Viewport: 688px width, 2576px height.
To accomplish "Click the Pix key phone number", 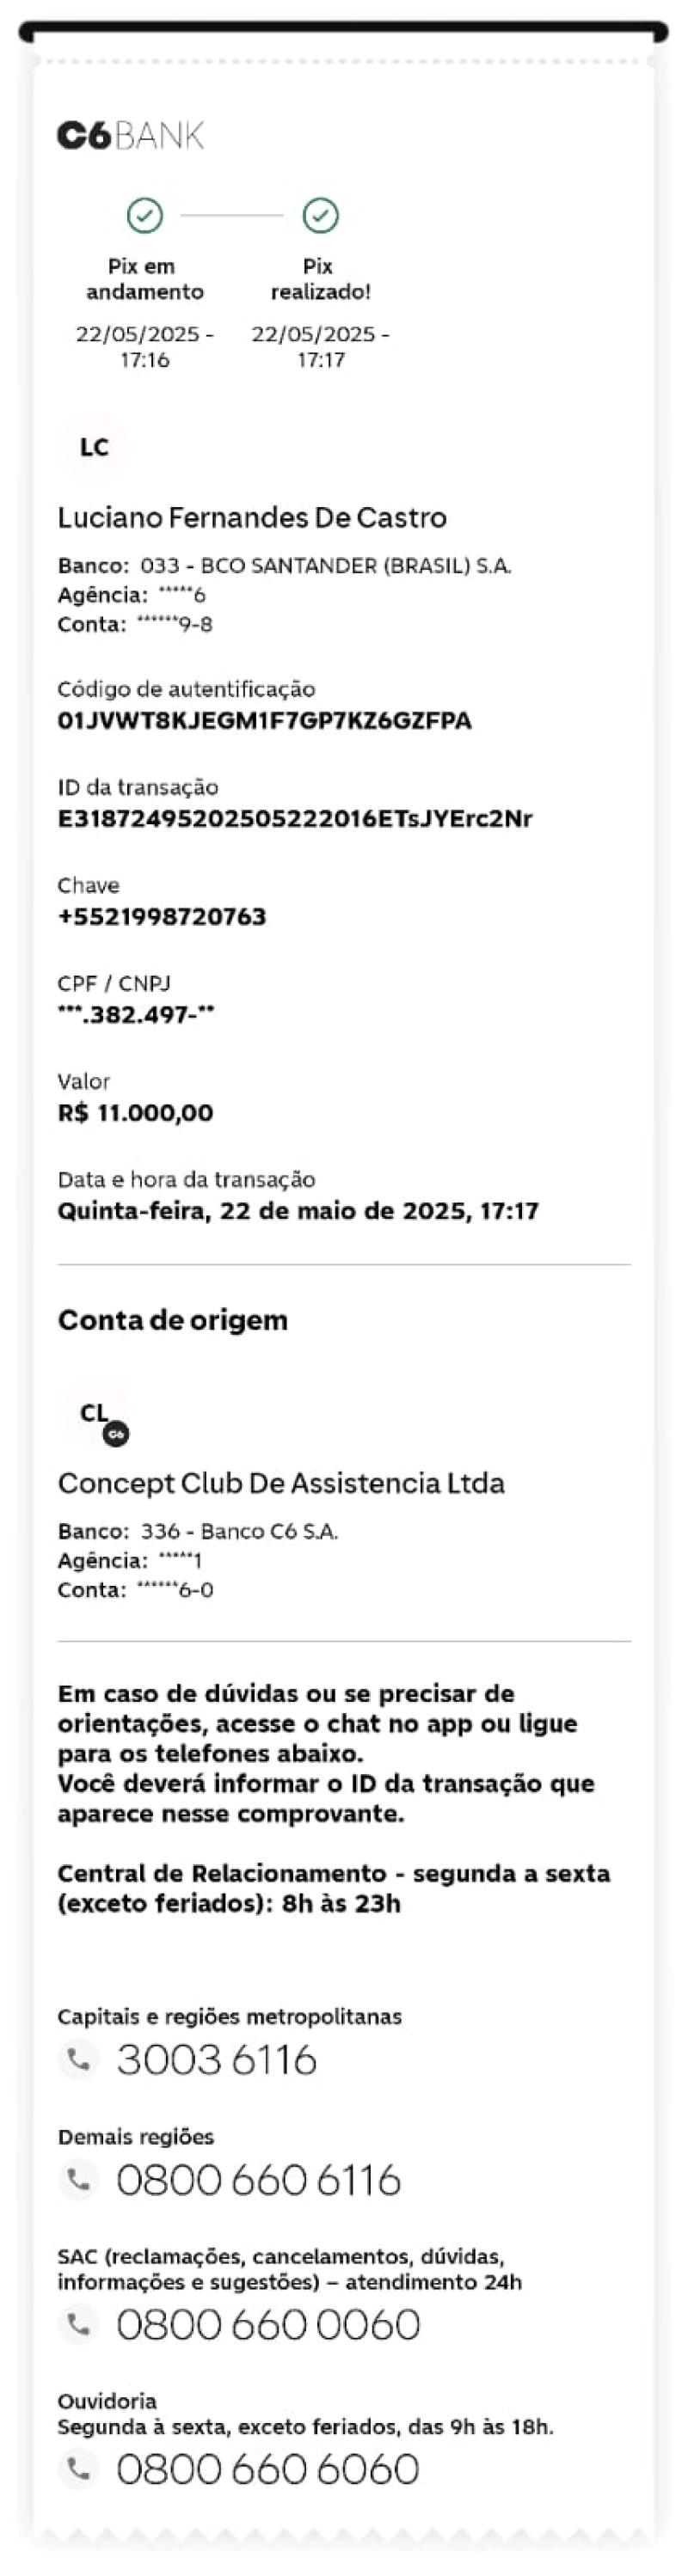I will pos(162,917).
